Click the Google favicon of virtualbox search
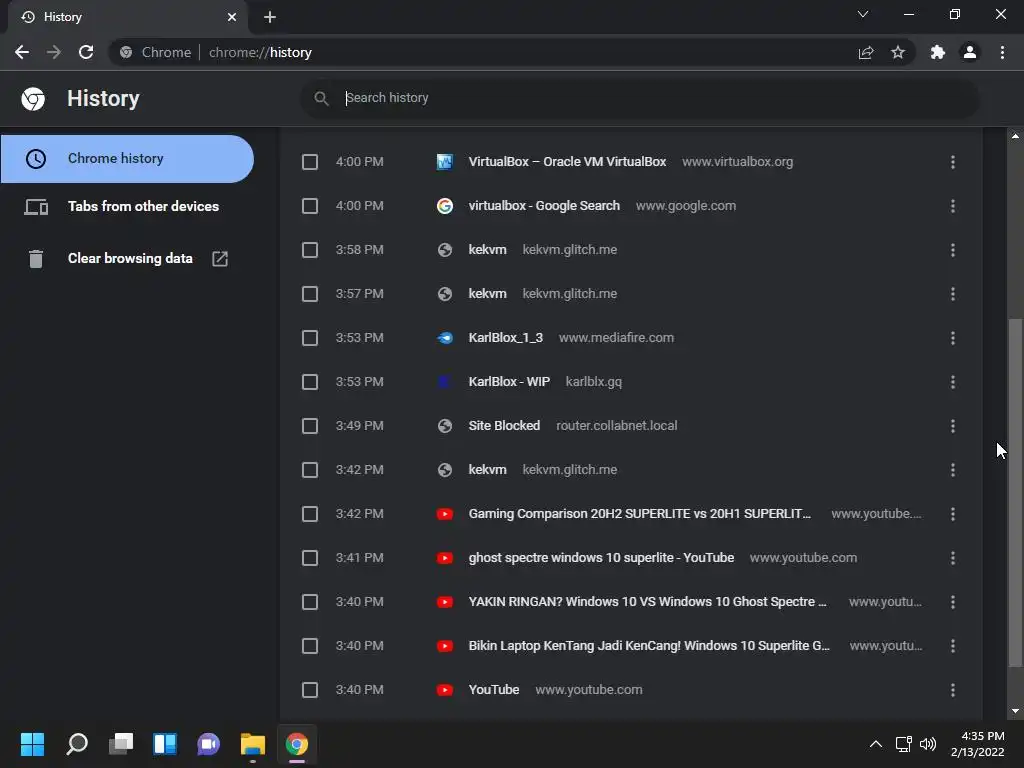The height and width of the screenshot is (768, 1024). pos(445,206)
